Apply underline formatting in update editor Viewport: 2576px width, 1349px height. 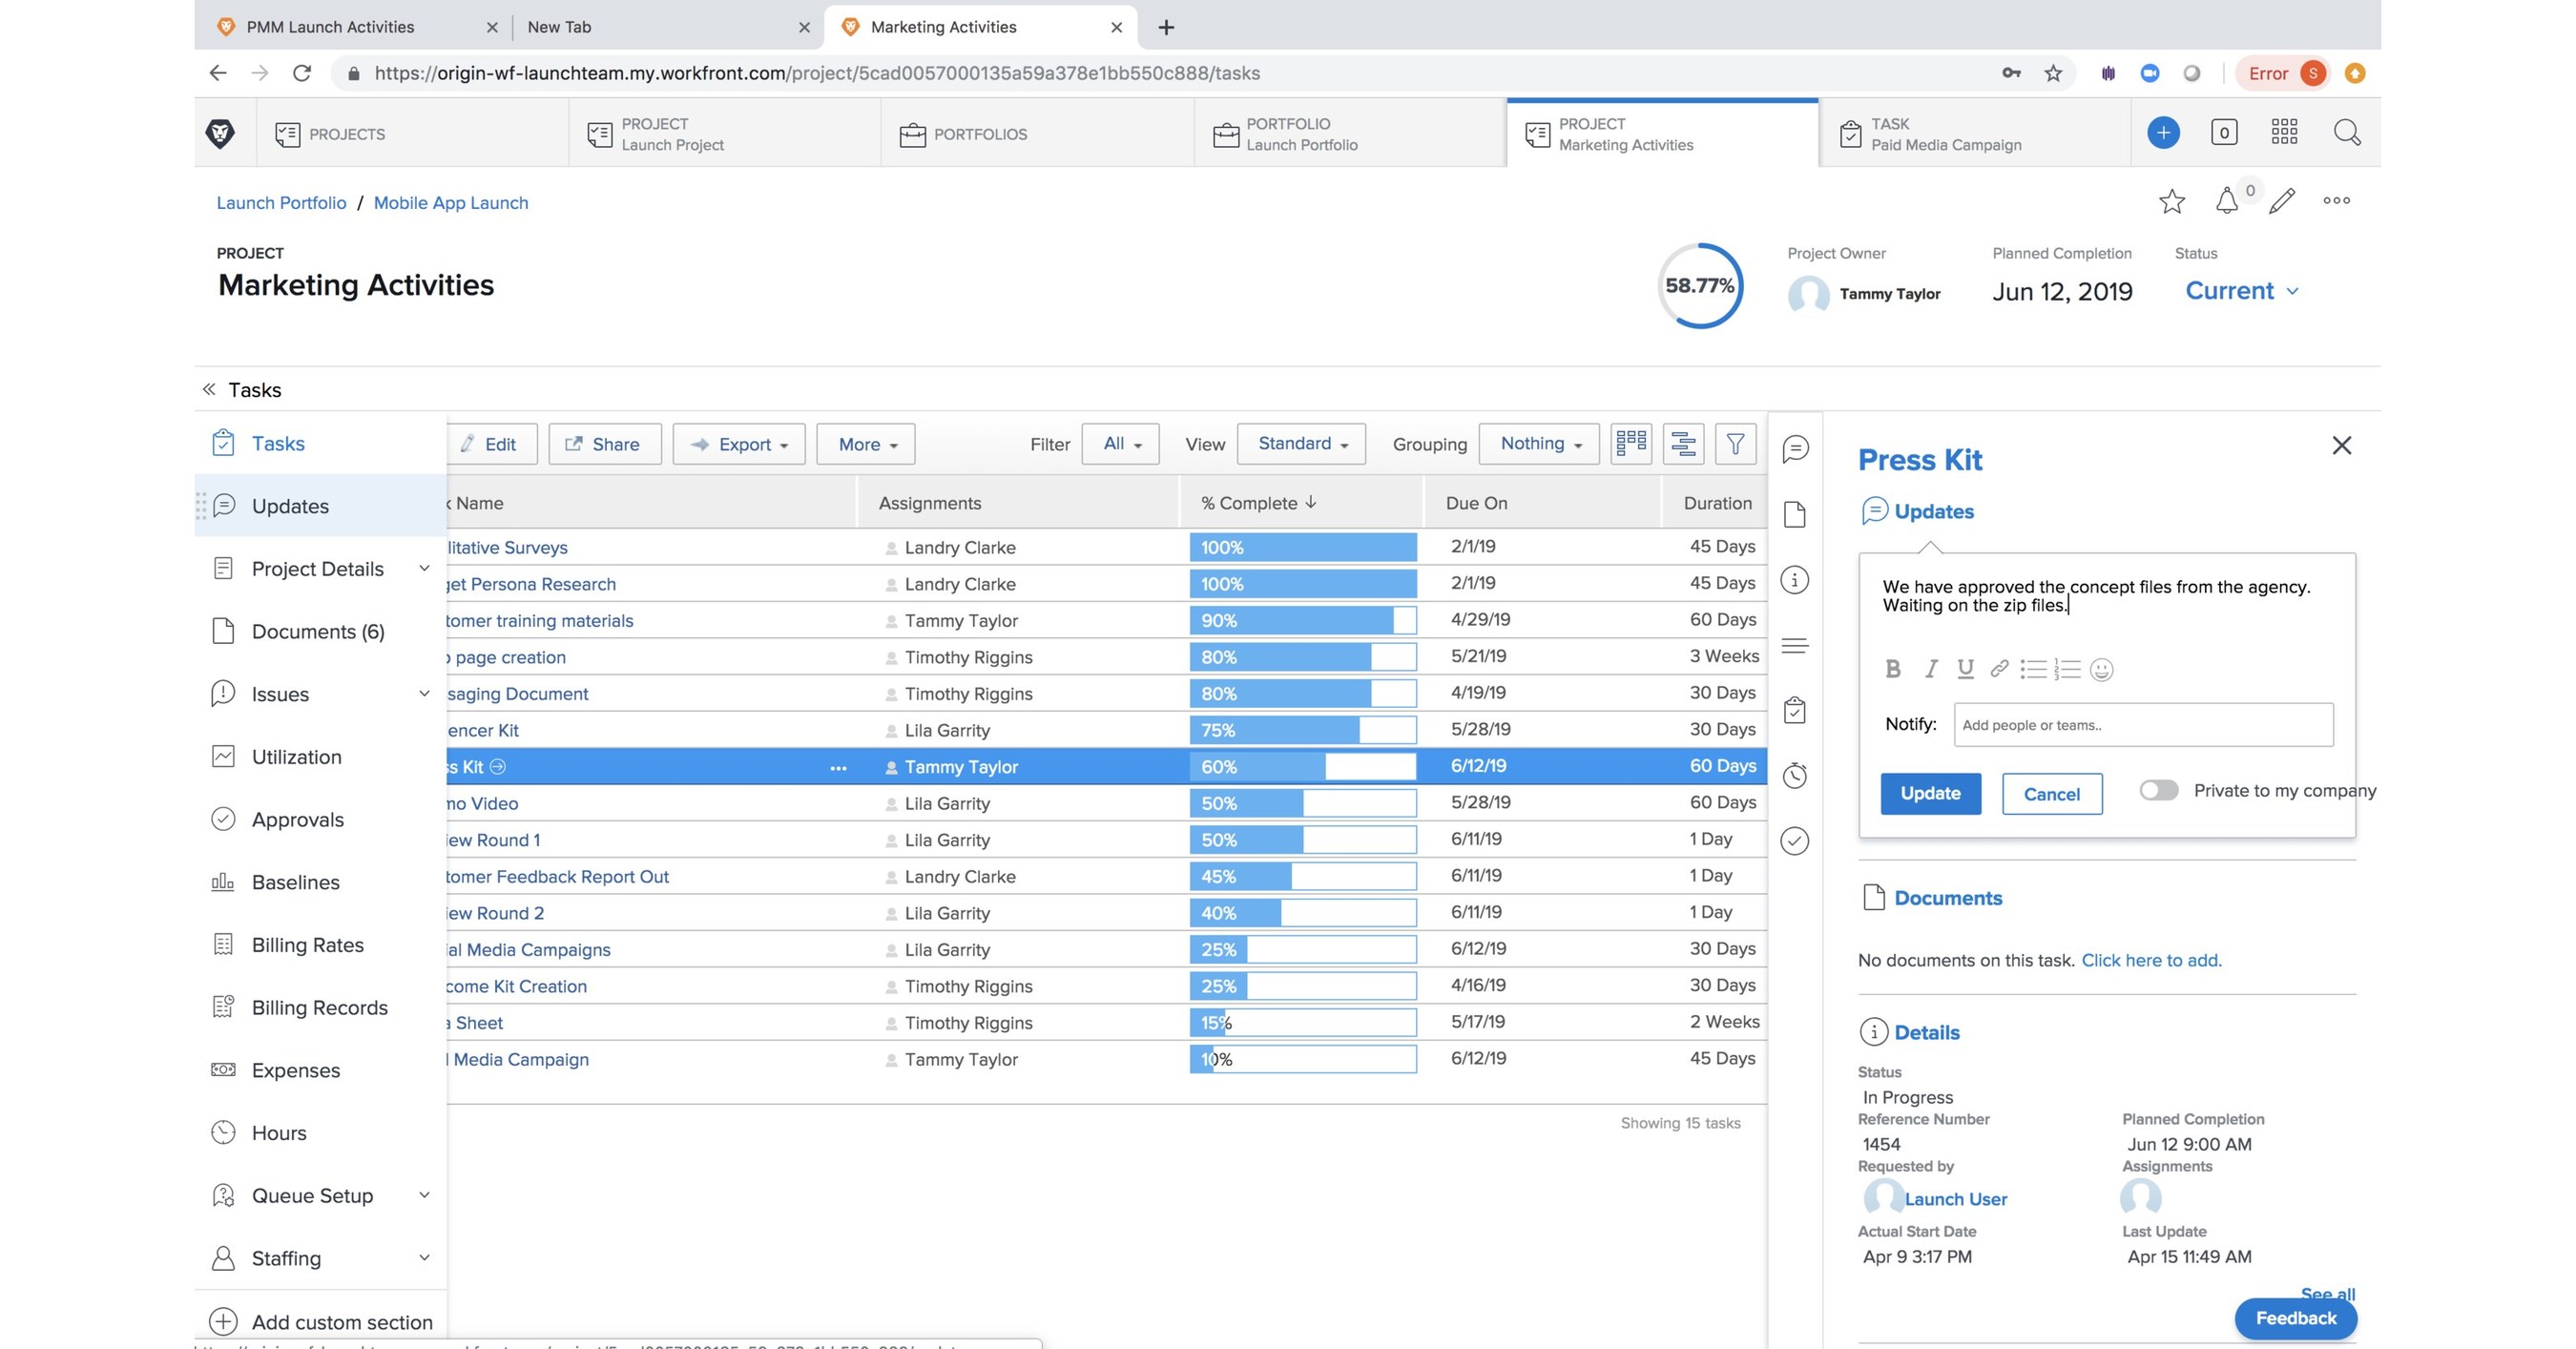(1965, 669)
